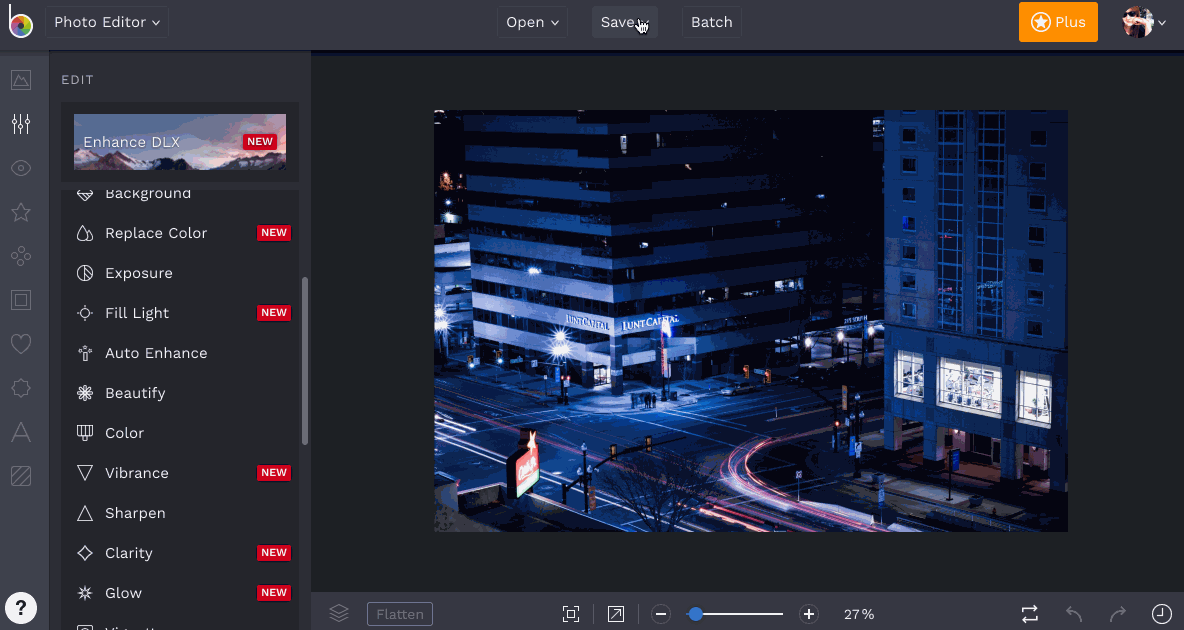Image resolution: width=1184 pixels, height=630 pixels.
Task: Click the night city photo on canvas
Action: (751, 321)
